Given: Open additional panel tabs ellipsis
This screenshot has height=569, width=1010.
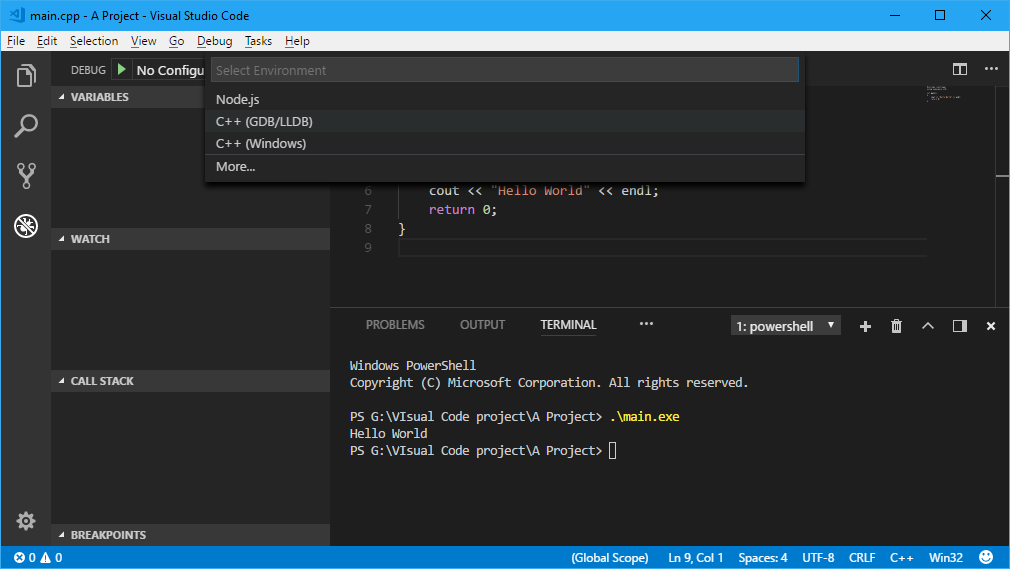Looking at the screenshot, I should 646,324.
